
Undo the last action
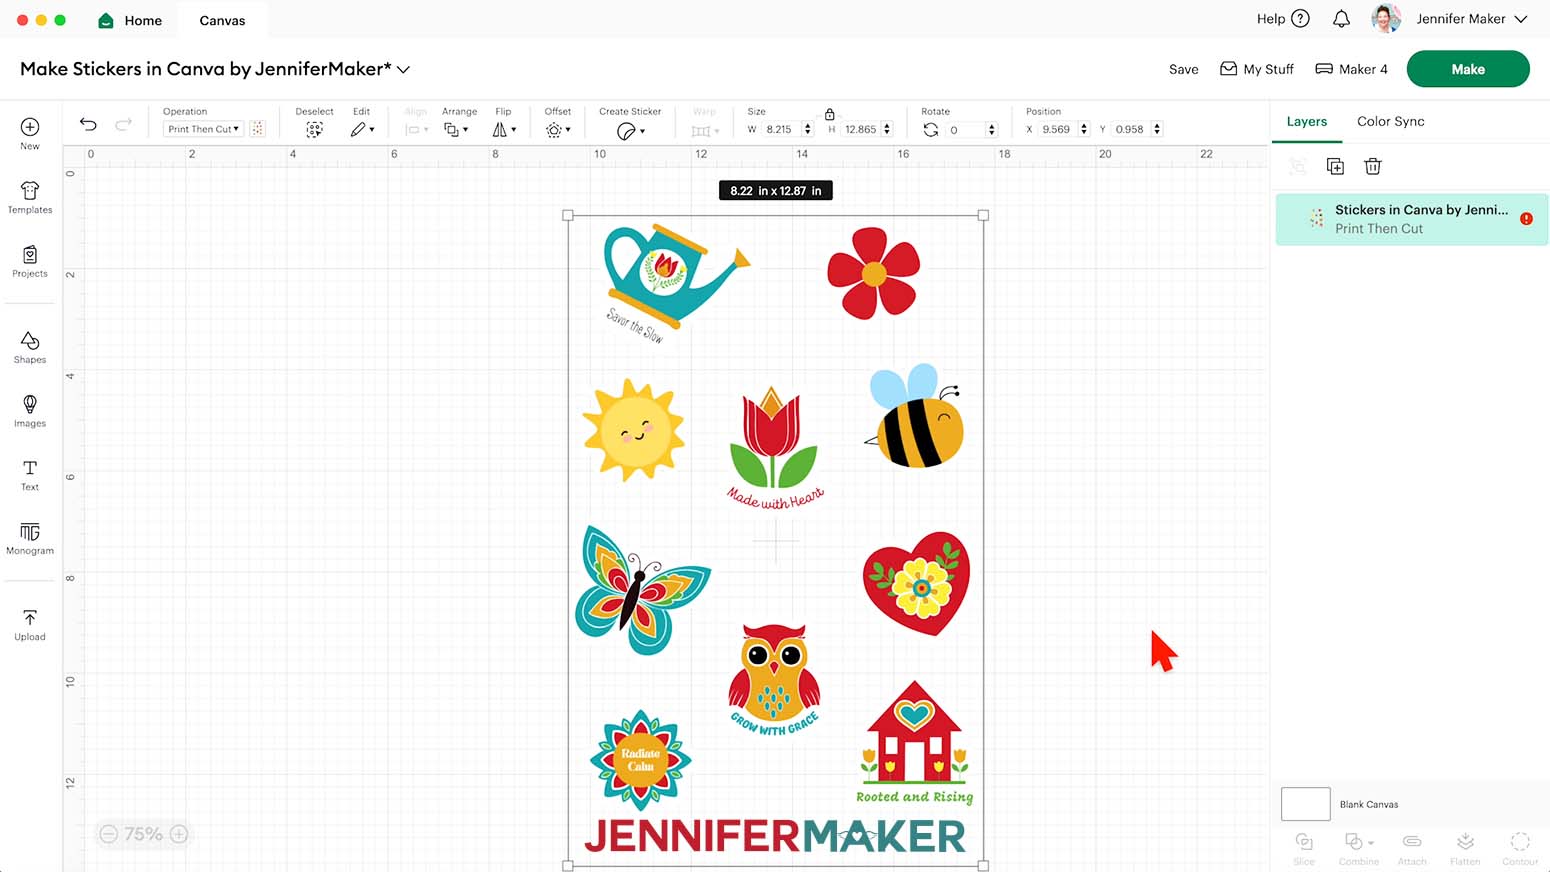coord(88,124)
